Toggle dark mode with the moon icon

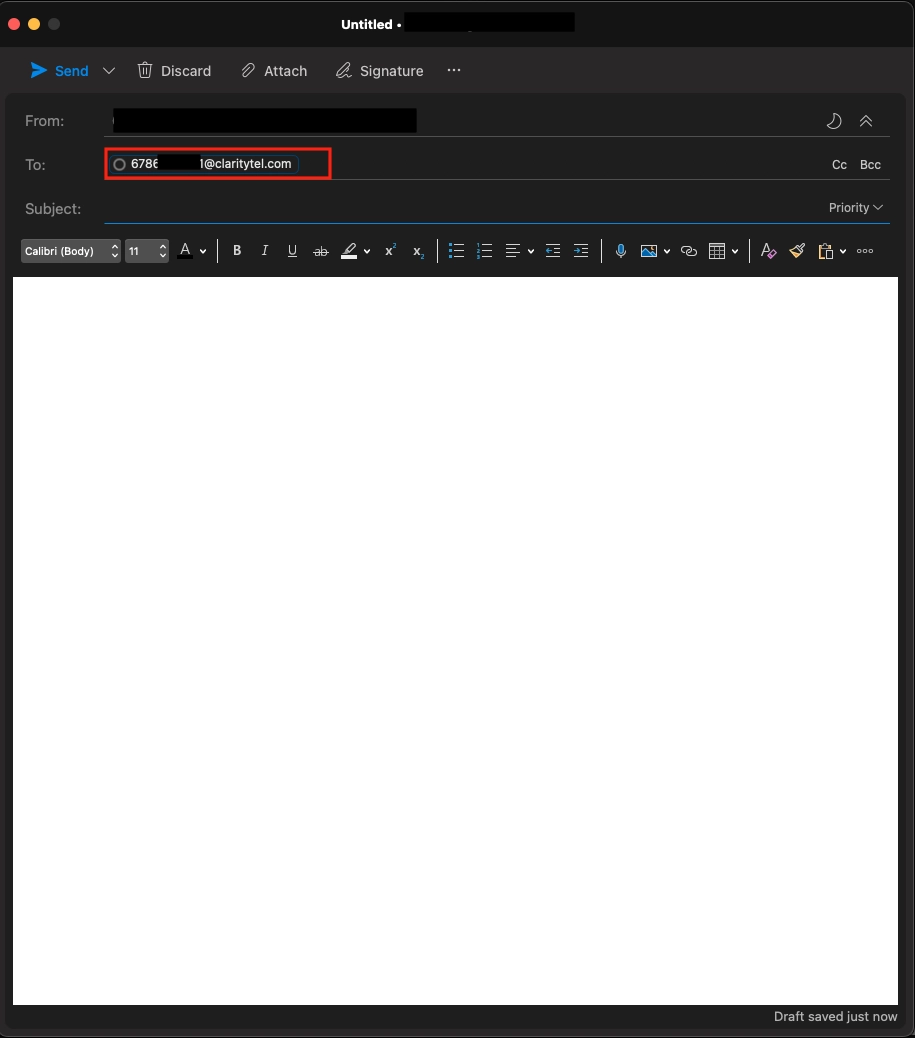click(834, 121)
